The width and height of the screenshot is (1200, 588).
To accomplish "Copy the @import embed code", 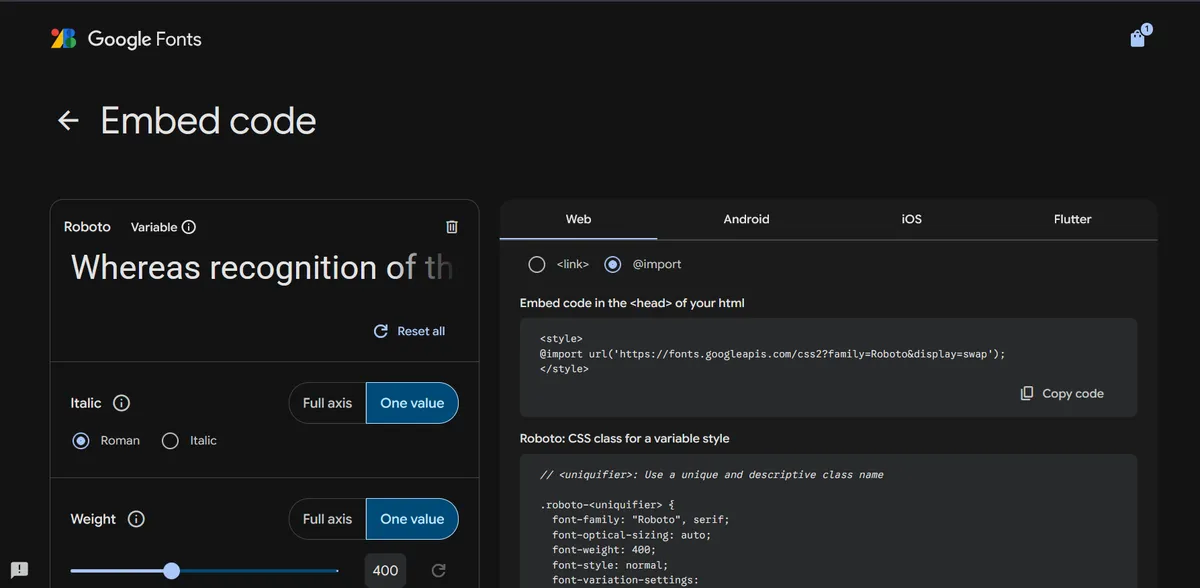I will click(x=1062, y=394).
